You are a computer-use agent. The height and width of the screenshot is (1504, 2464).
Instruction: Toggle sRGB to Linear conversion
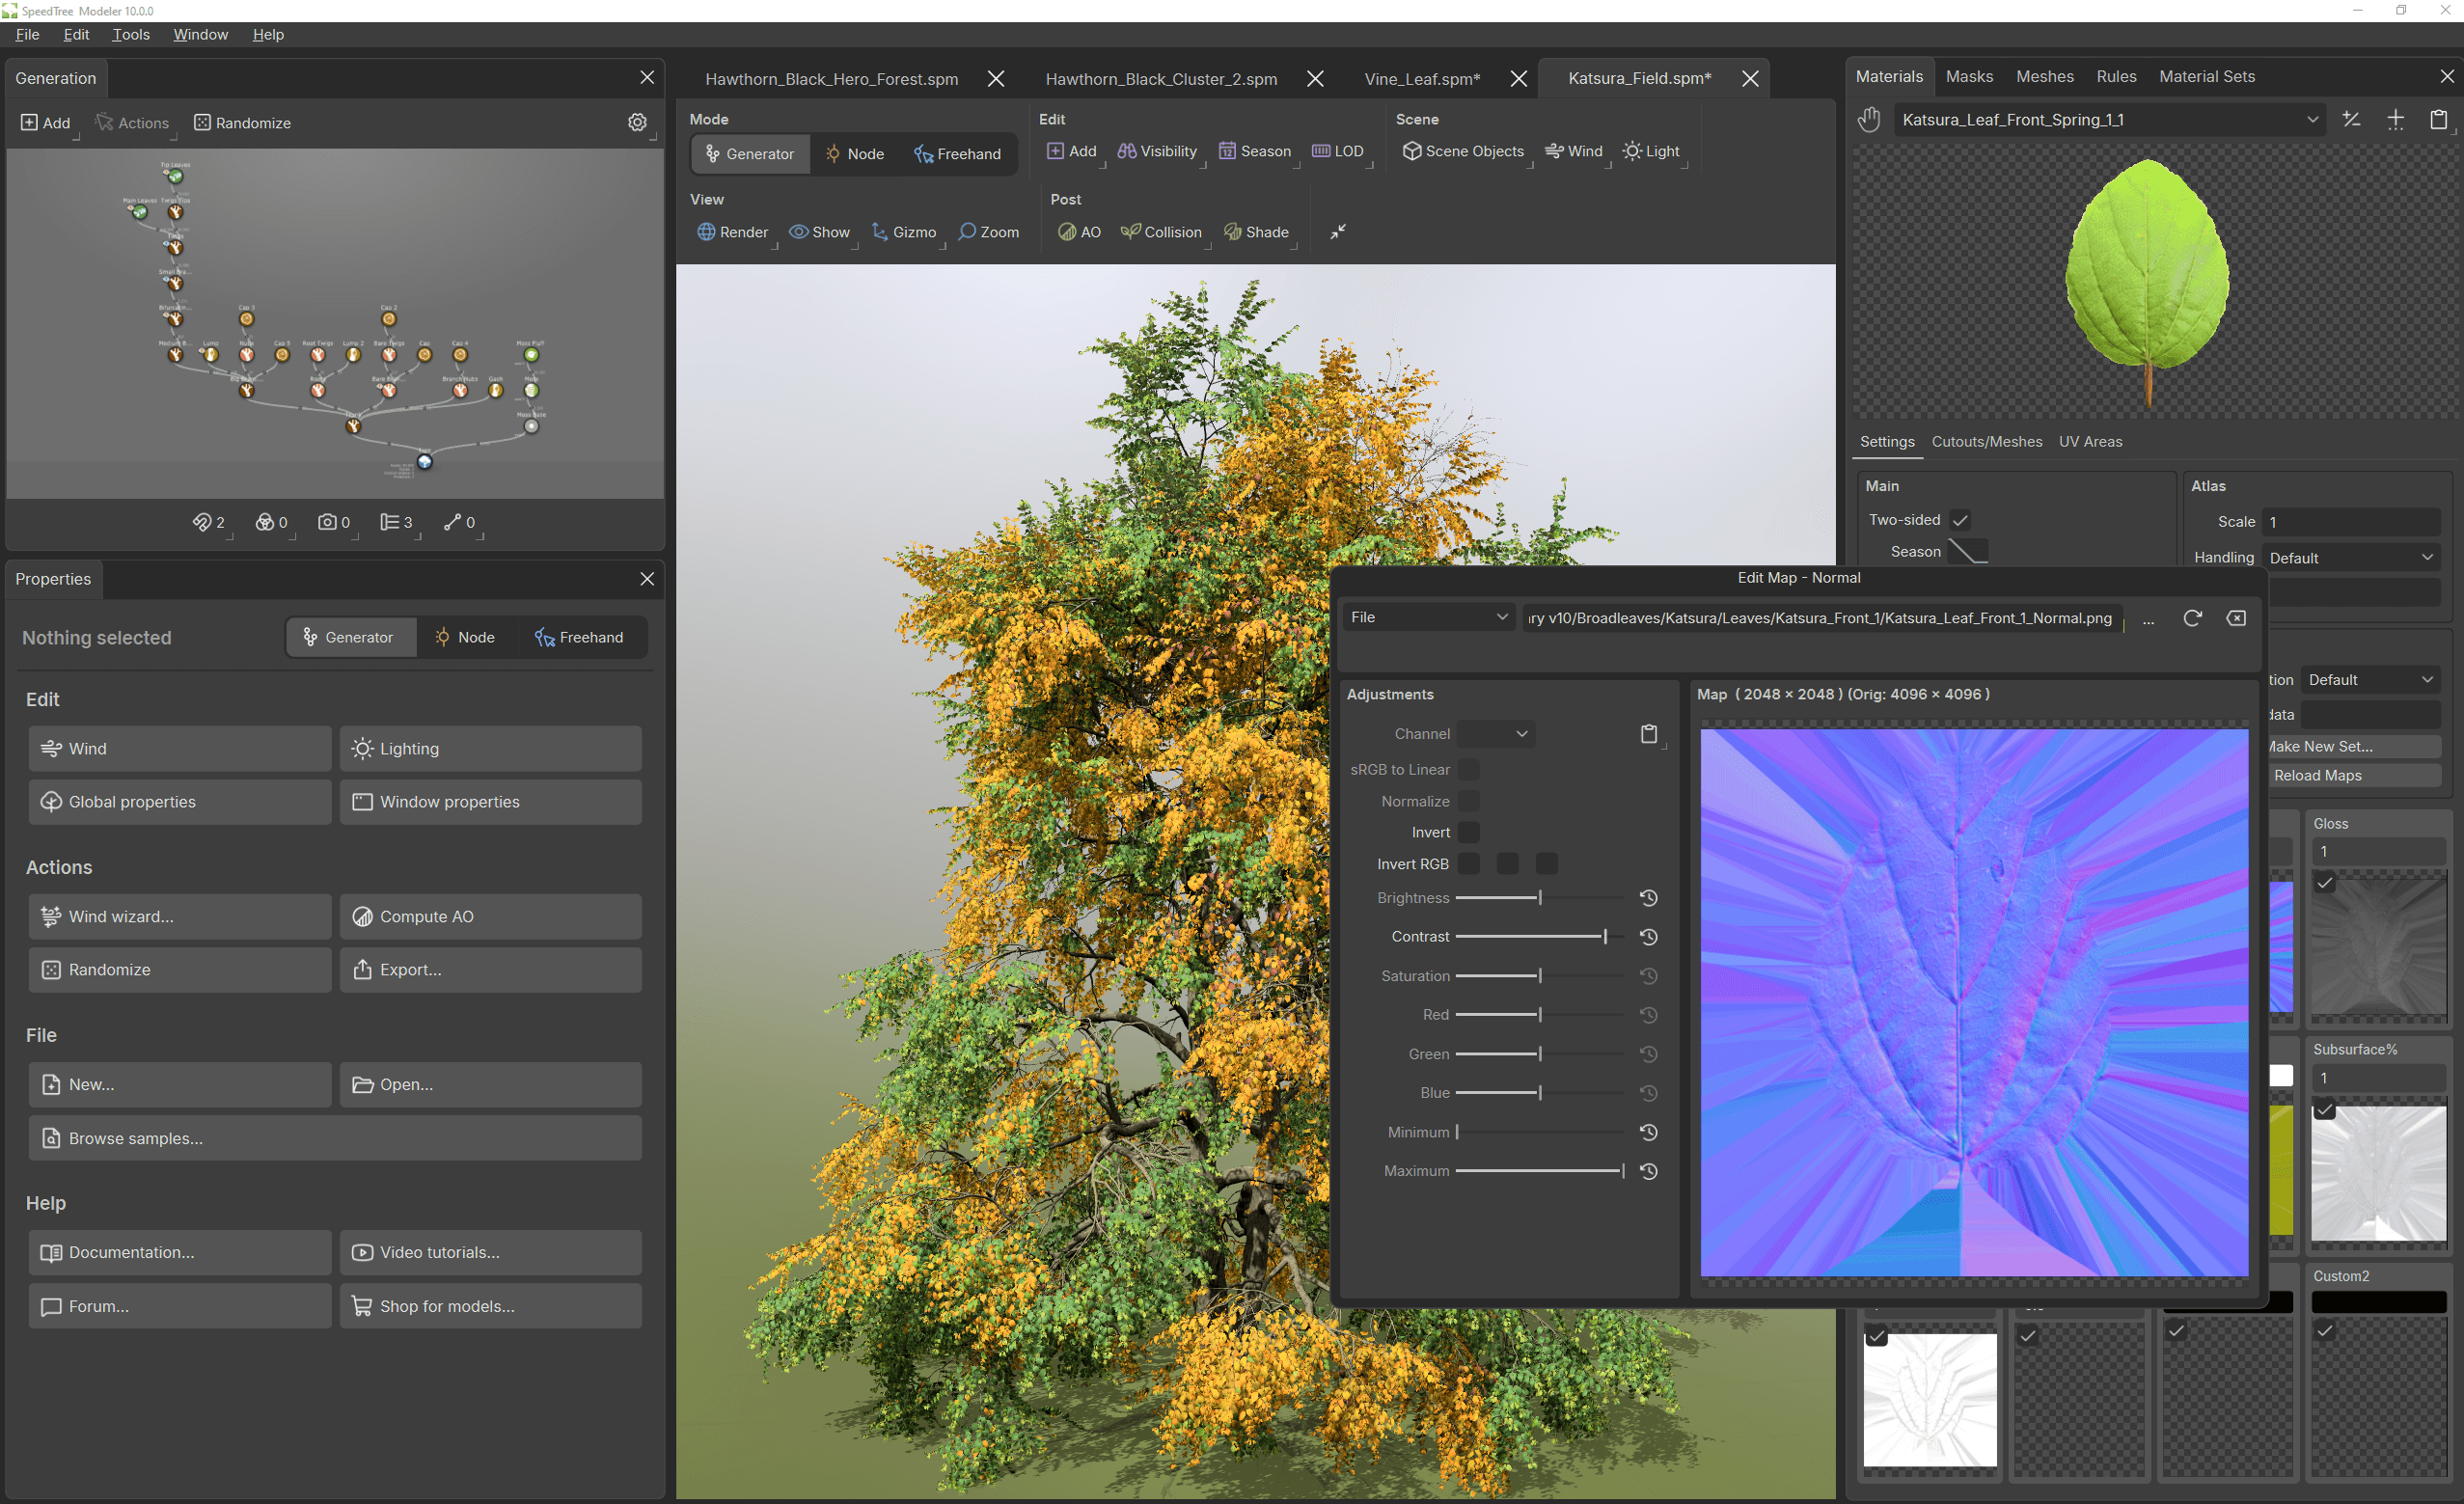pyautogui.click(x=1468, y=769)
